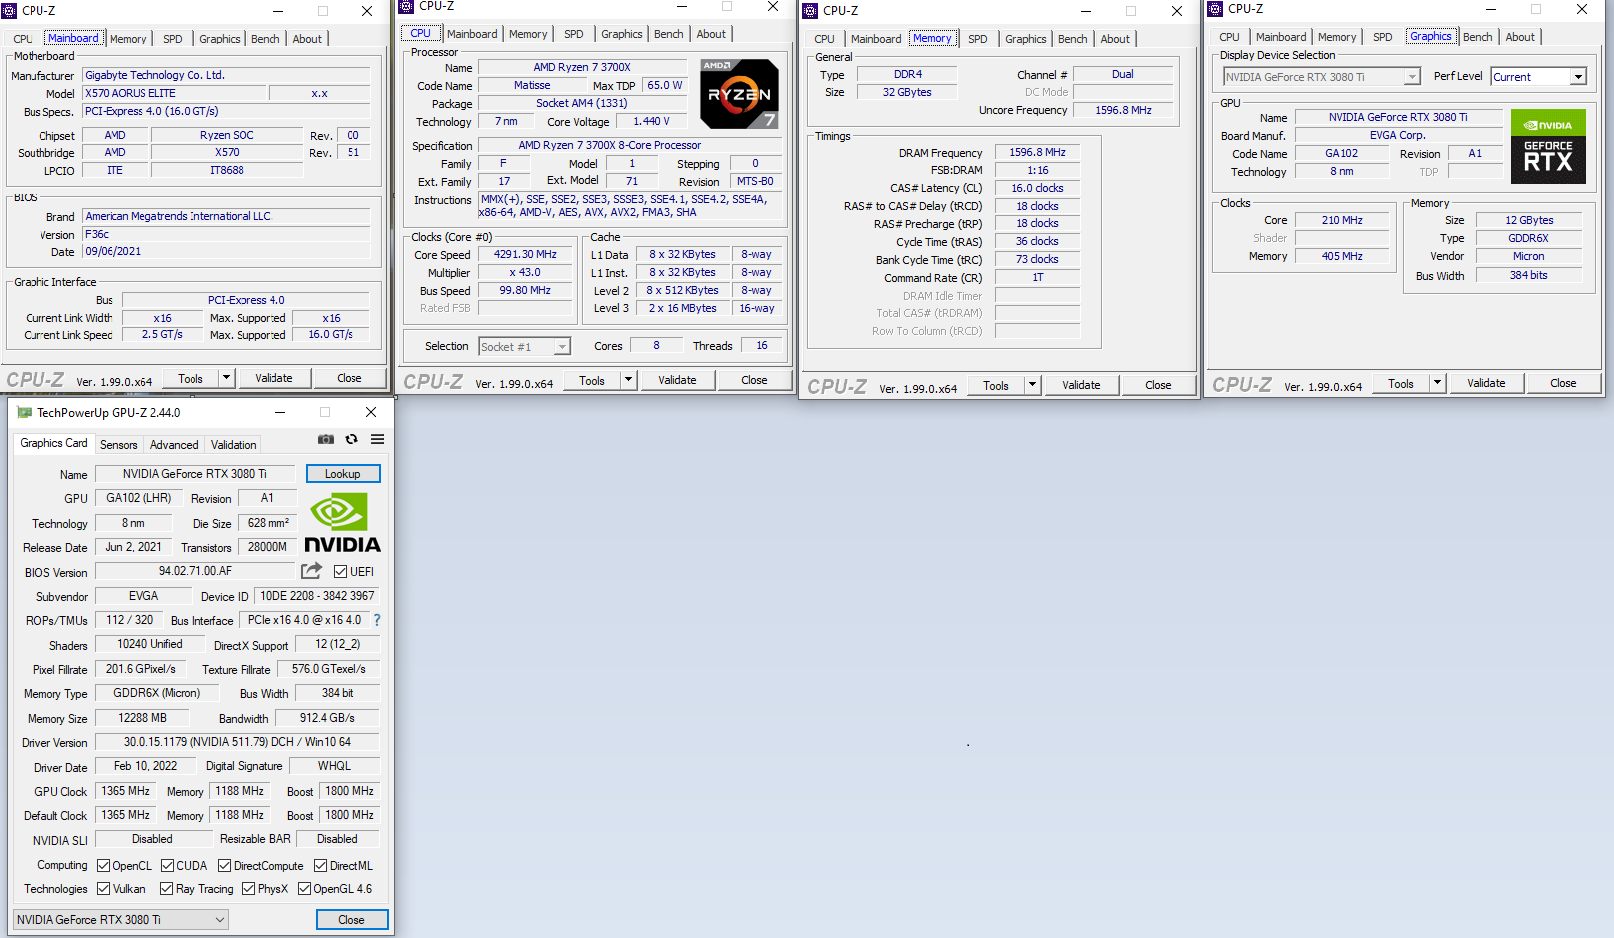Click Tools button in Graphics window
Viewport: 1614px width, 938px height.
tap(1401, 383)
